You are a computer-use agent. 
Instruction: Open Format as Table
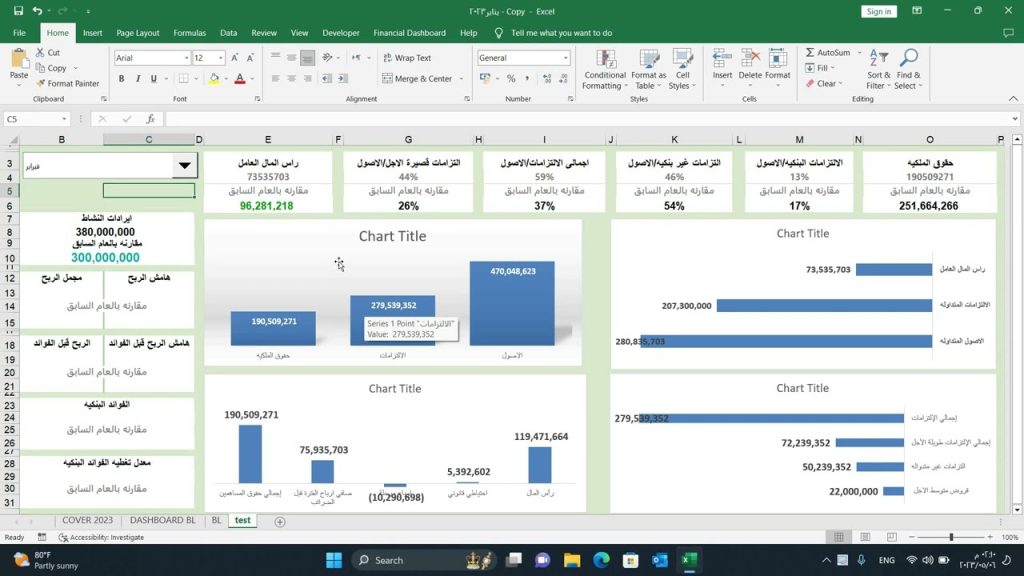pyautogui.click(x=648, y=69)
